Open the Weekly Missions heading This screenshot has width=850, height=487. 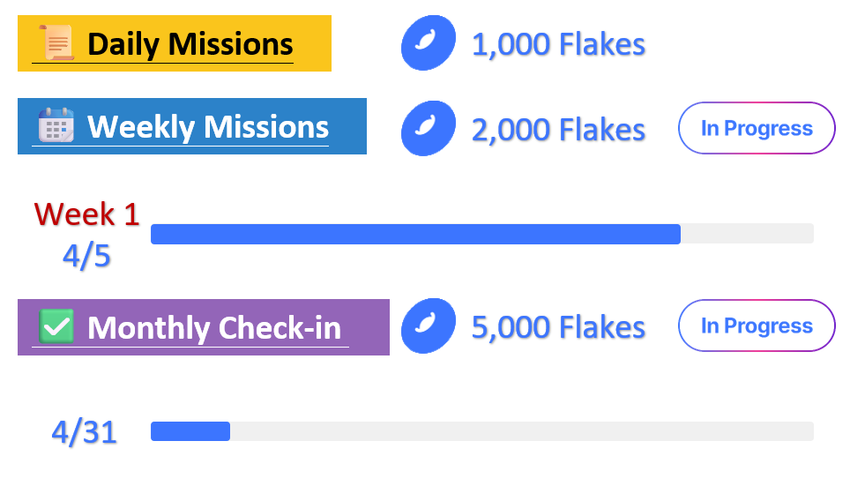tap(208, 127)
